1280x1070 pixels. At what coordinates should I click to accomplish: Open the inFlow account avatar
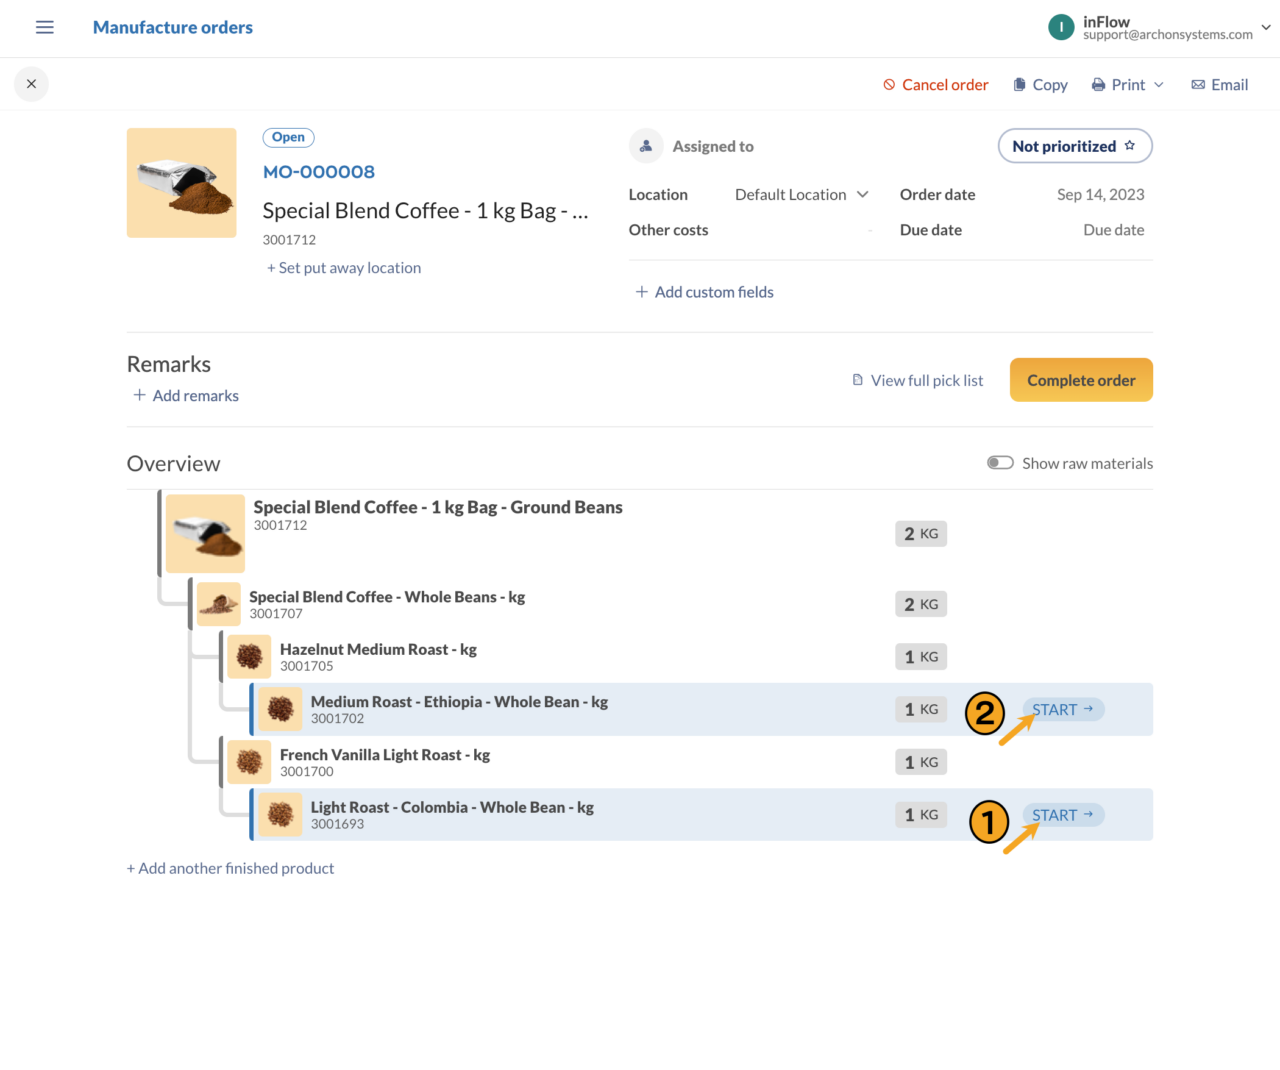[x=1061, y=27]
